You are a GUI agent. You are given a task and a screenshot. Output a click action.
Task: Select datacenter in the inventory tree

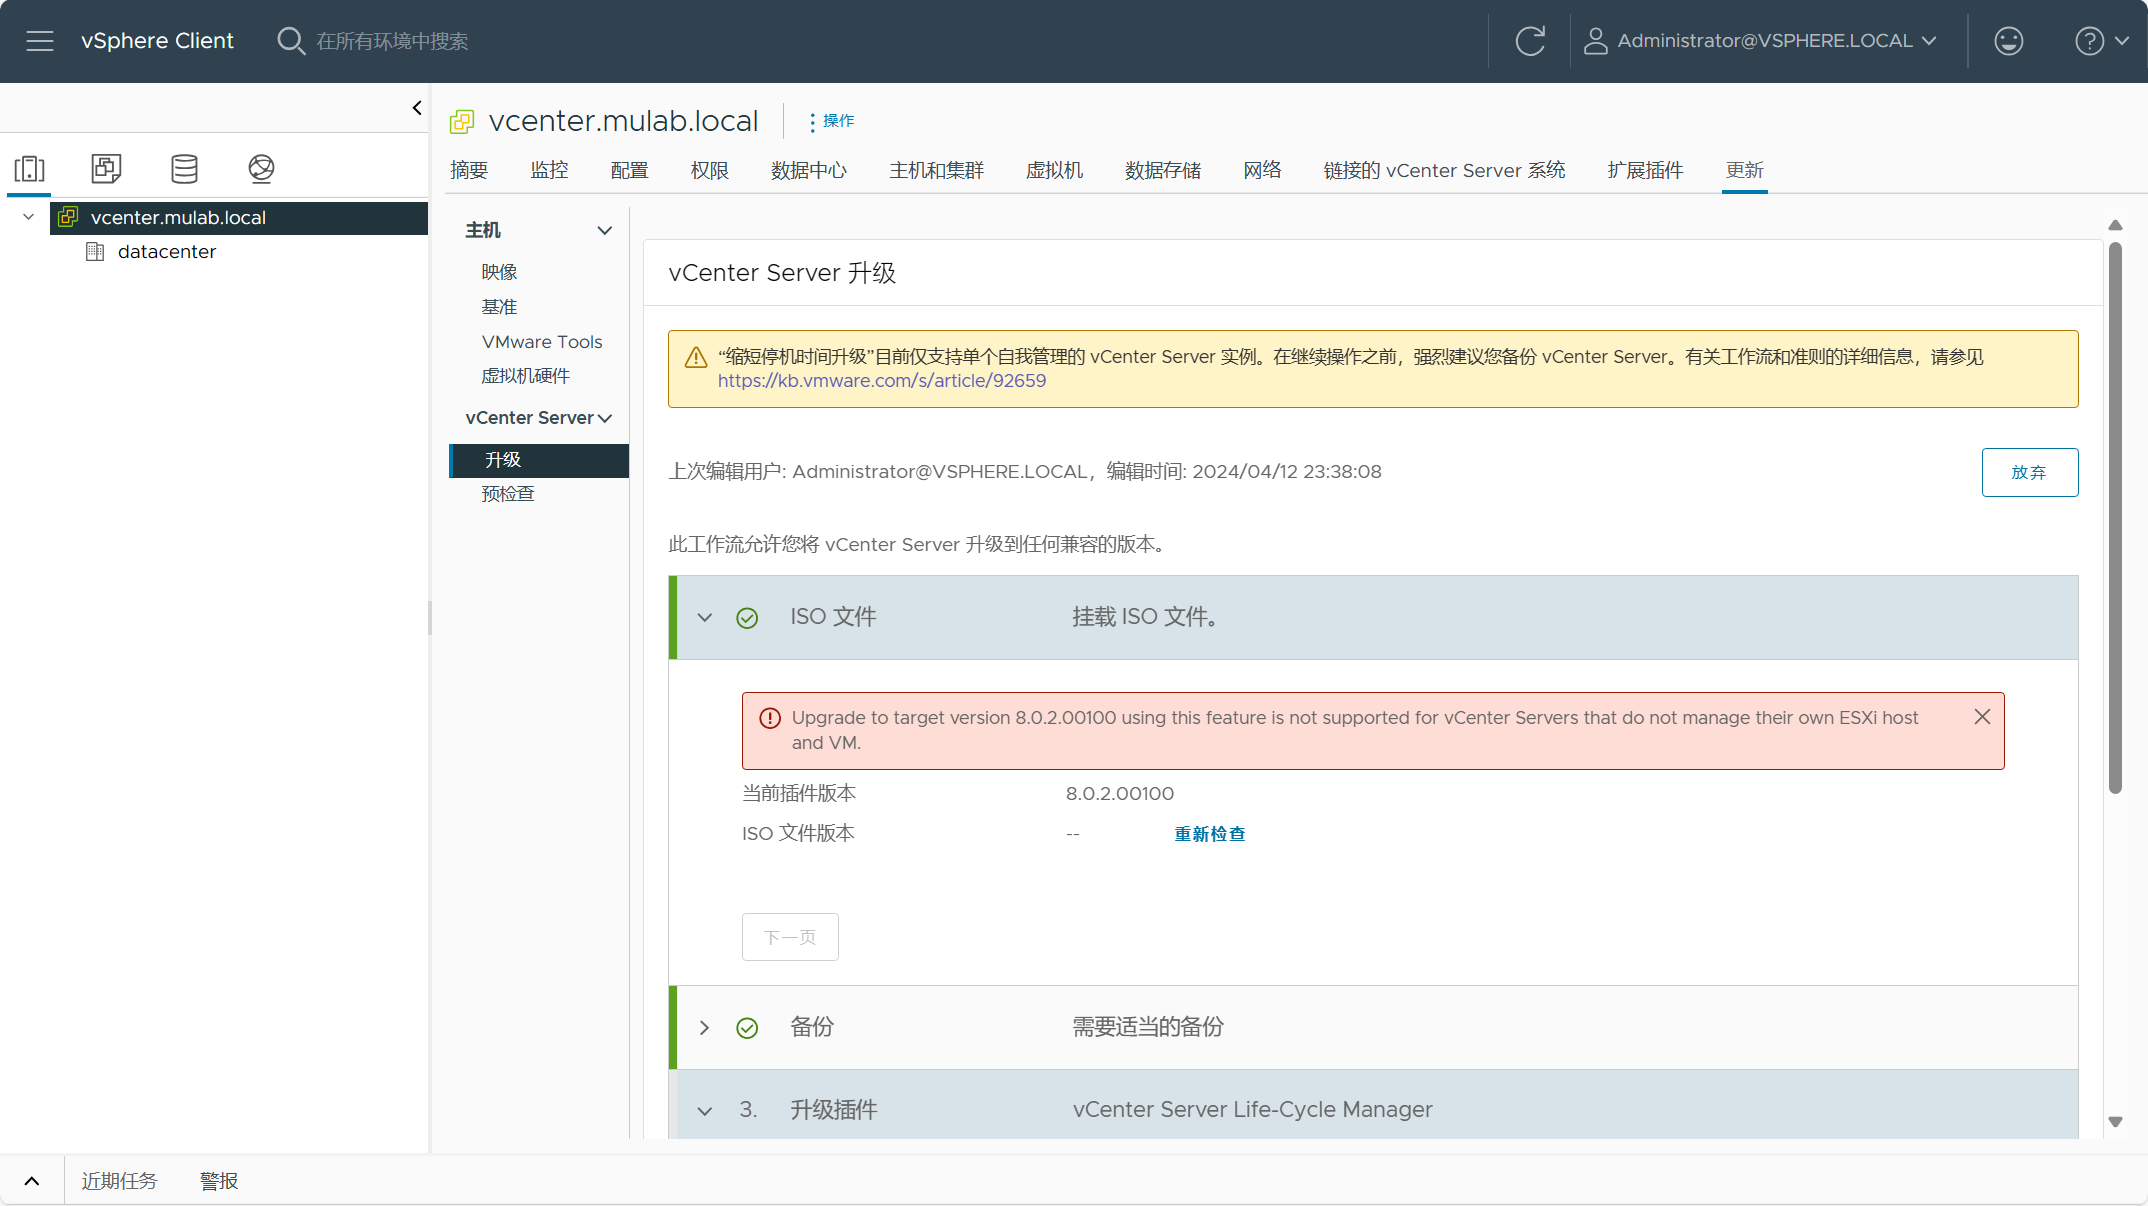coord(166,252)
